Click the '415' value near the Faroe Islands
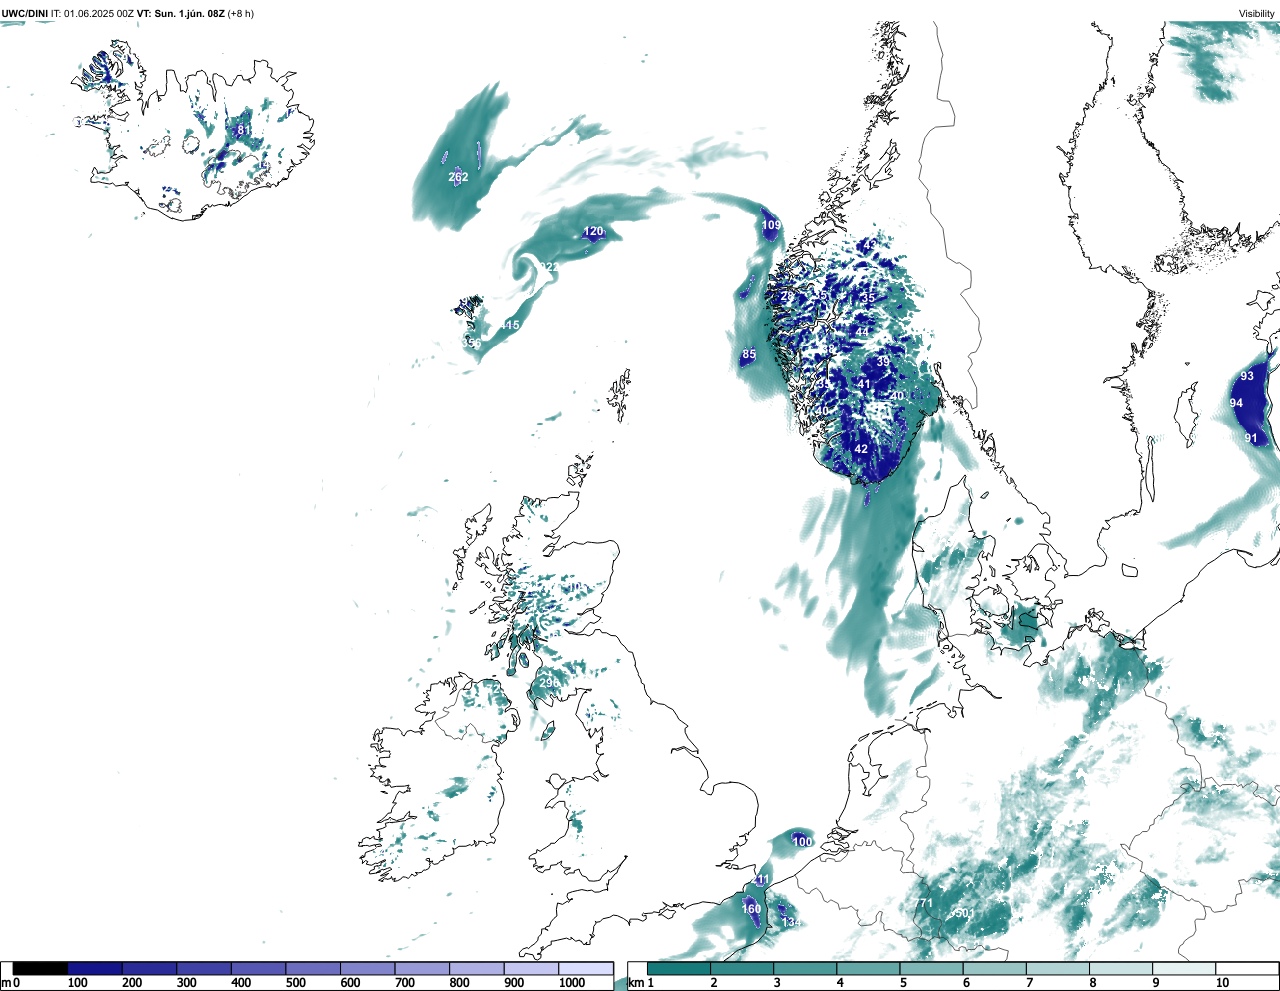 coord(510,325)
